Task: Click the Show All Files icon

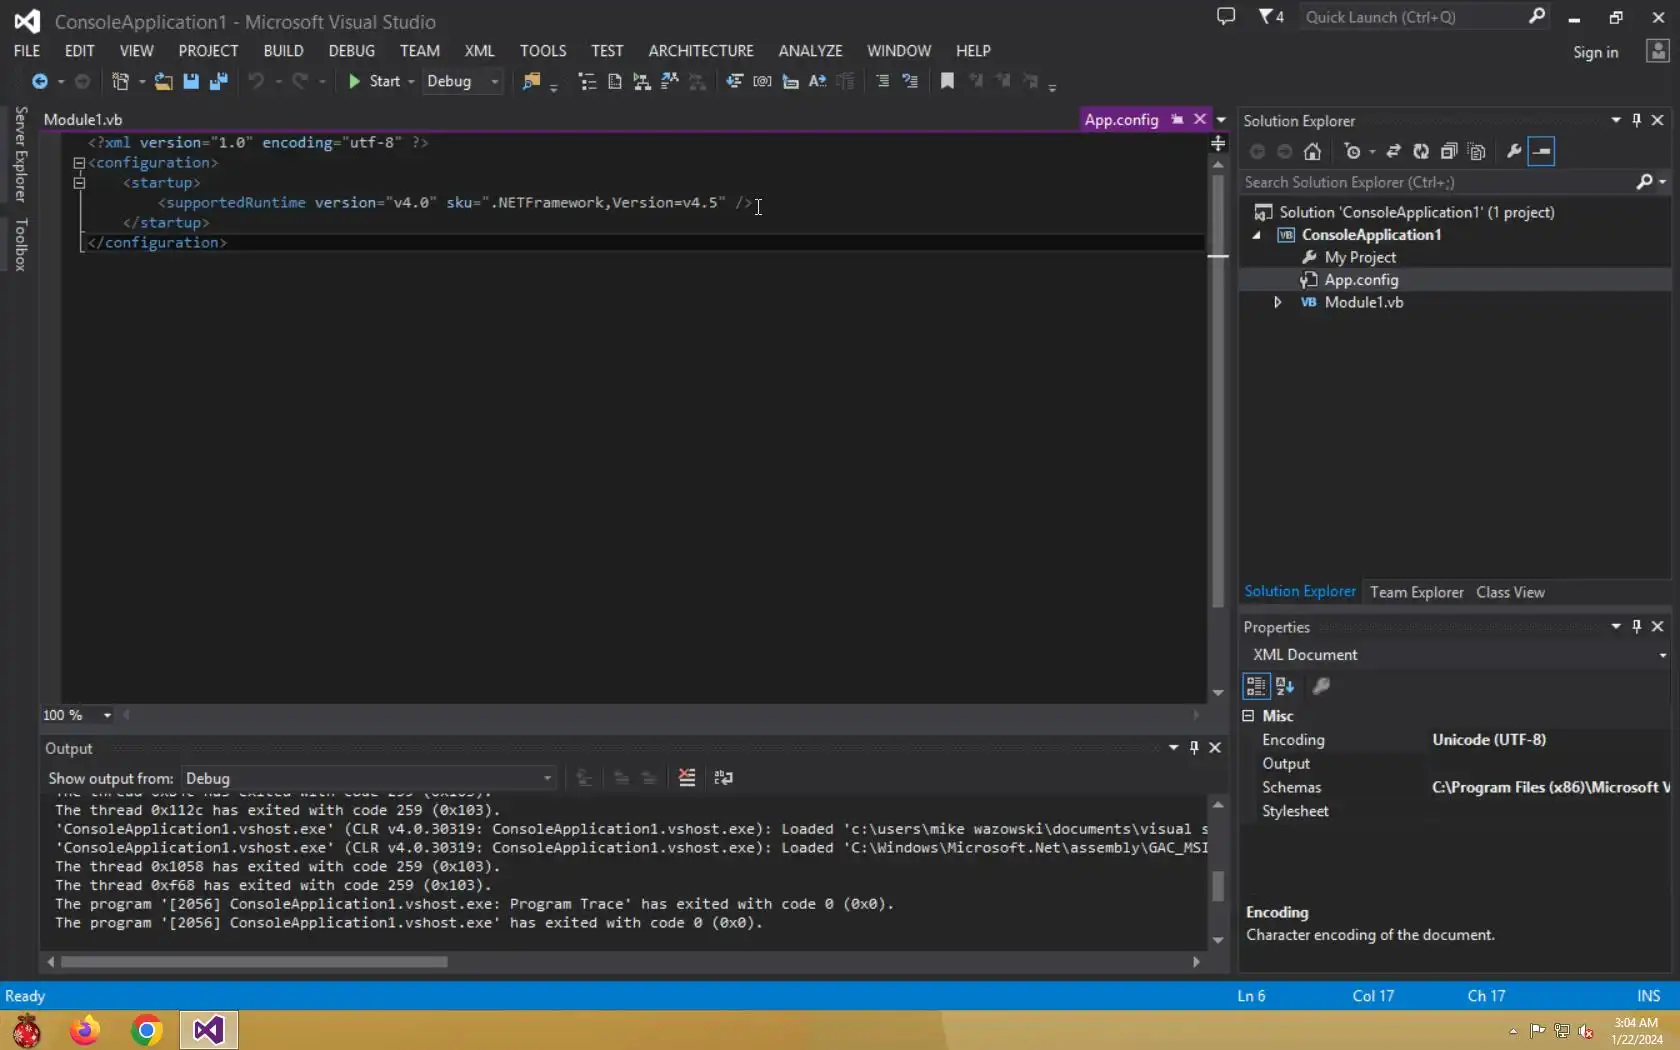Action: click(x=1477, y=151)
